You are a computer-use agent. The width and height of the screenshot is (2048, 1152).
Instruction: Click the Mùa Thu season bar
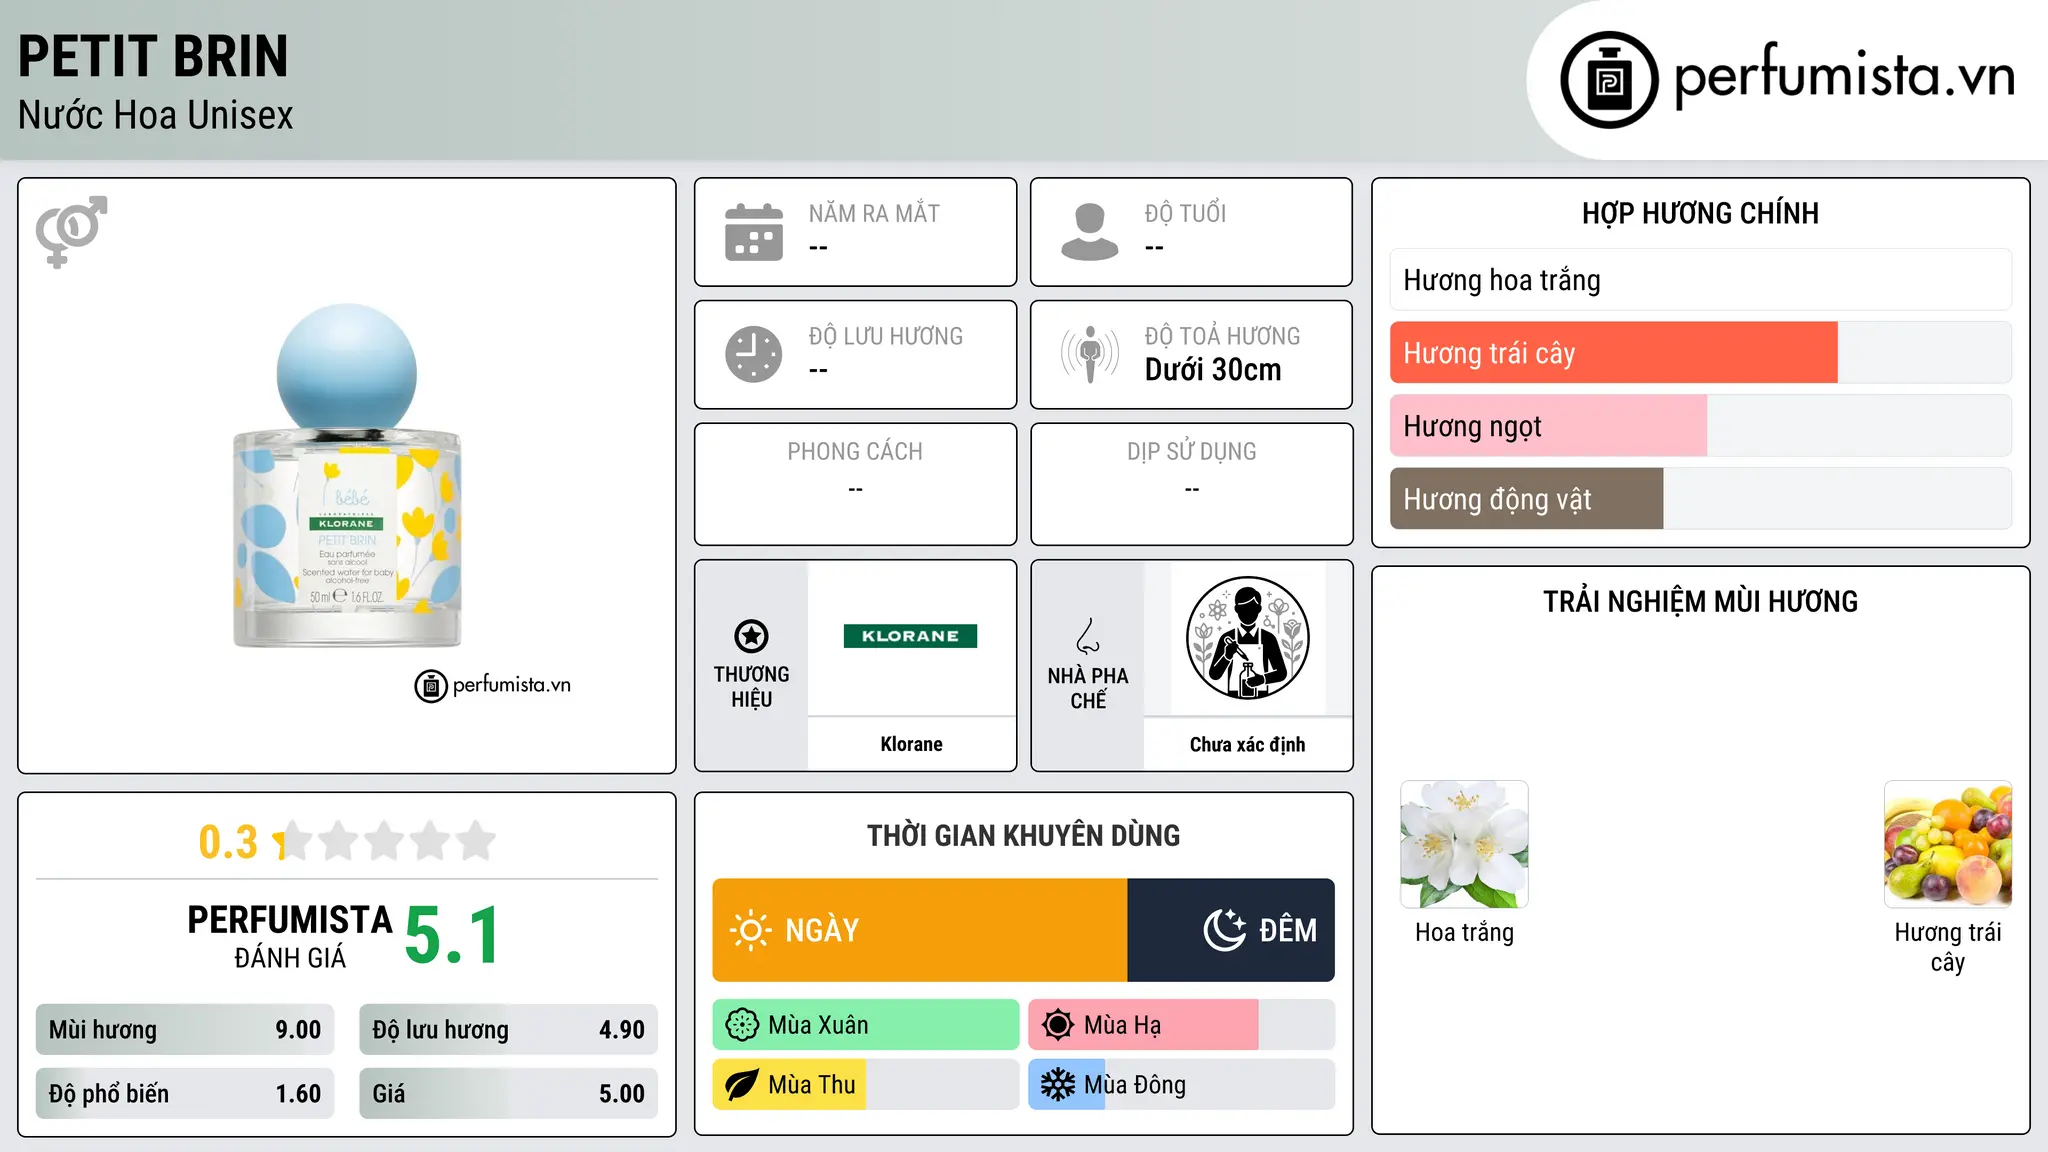click(866, 1085)
